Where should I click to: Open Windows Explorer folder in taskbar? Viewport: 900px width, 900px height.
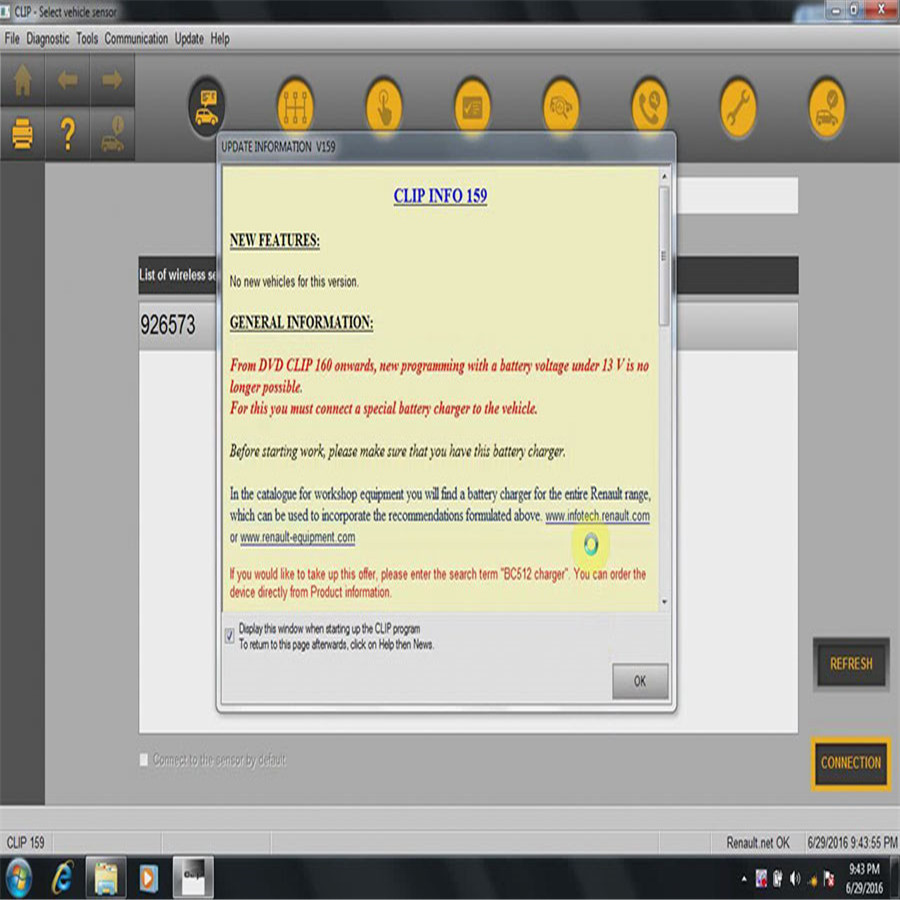point(106,878)
